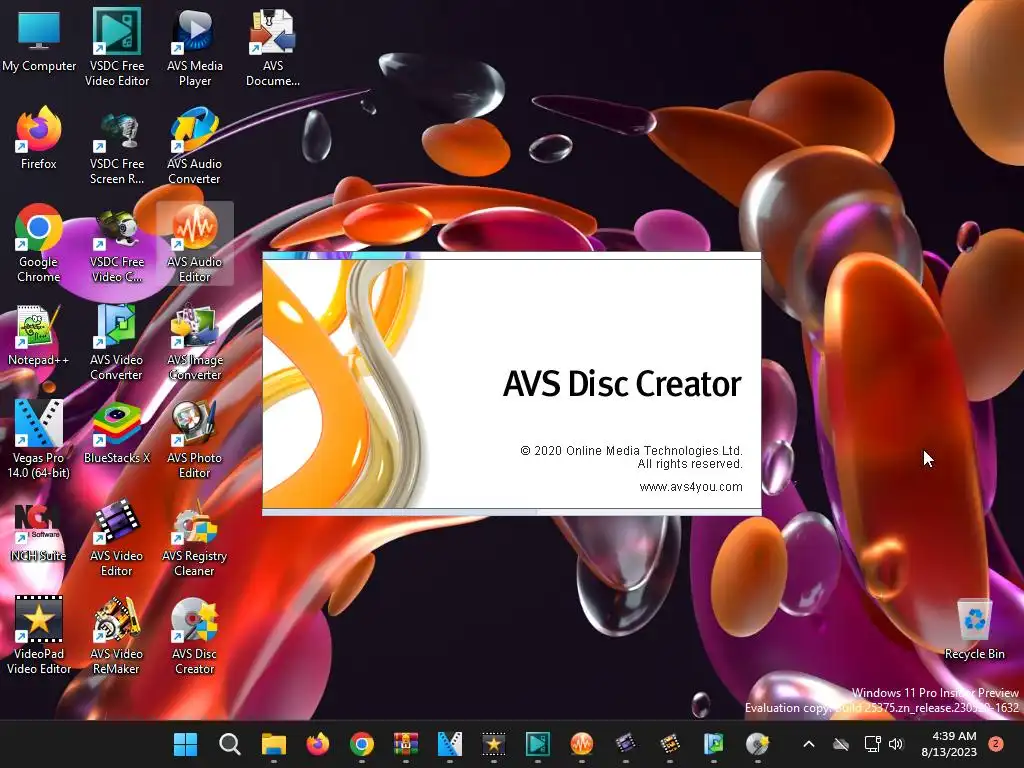Viewport: 1024px width, 768px height.
Task: Open the Windows Start menu
Action: [185, 744]
